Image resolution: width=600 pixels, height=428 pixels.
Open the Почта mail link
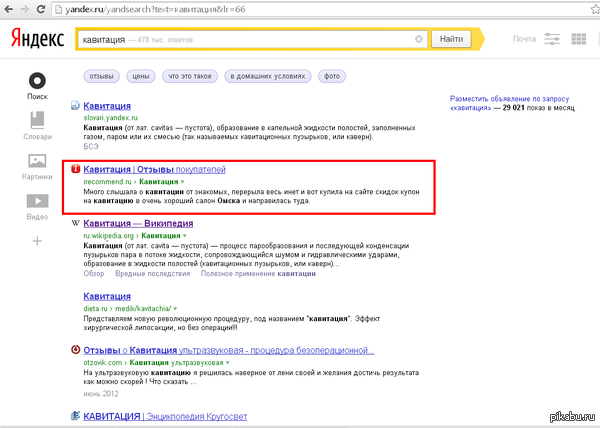[524, 40]
